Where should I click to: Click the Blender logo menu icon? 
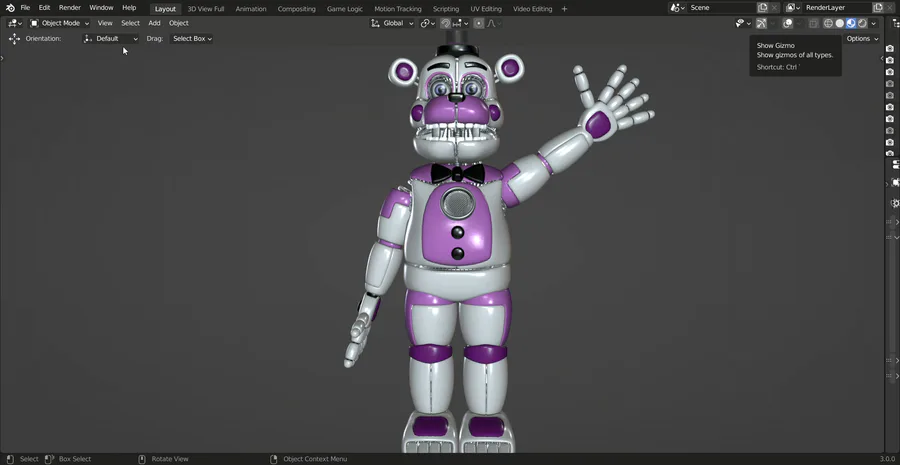(10, 8)
